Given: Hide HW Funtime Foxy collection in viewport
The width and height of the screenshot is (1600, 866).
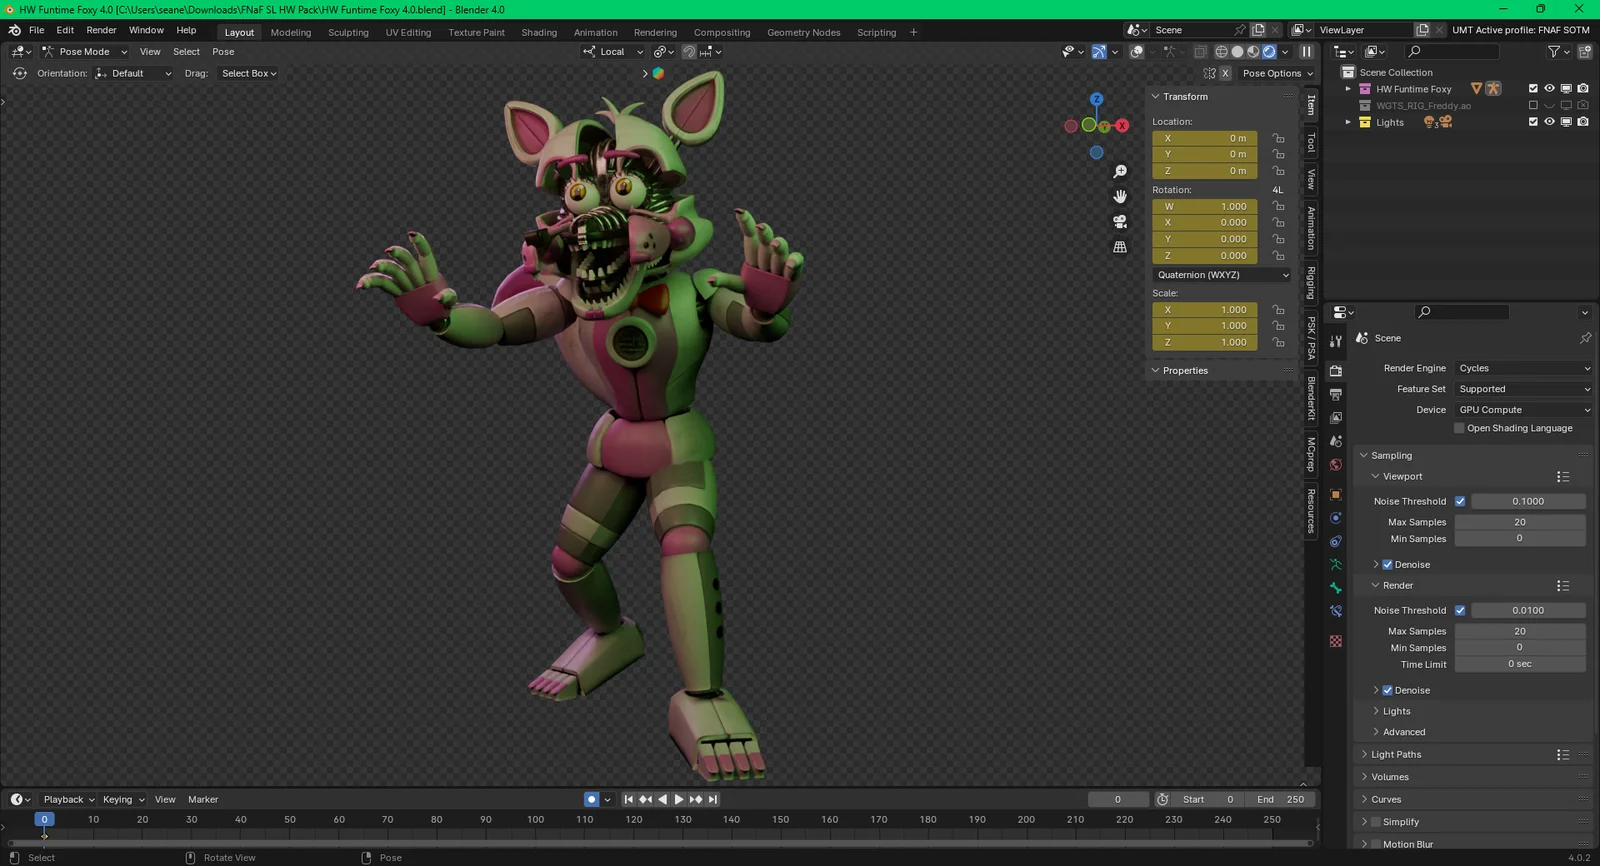Looking at the screenshot, I should (1549, 89).
